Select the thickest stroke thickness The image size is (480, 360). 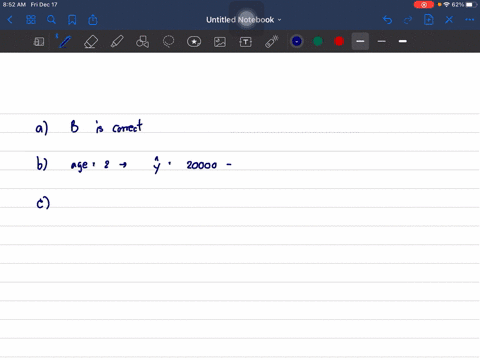pos(403,41)
